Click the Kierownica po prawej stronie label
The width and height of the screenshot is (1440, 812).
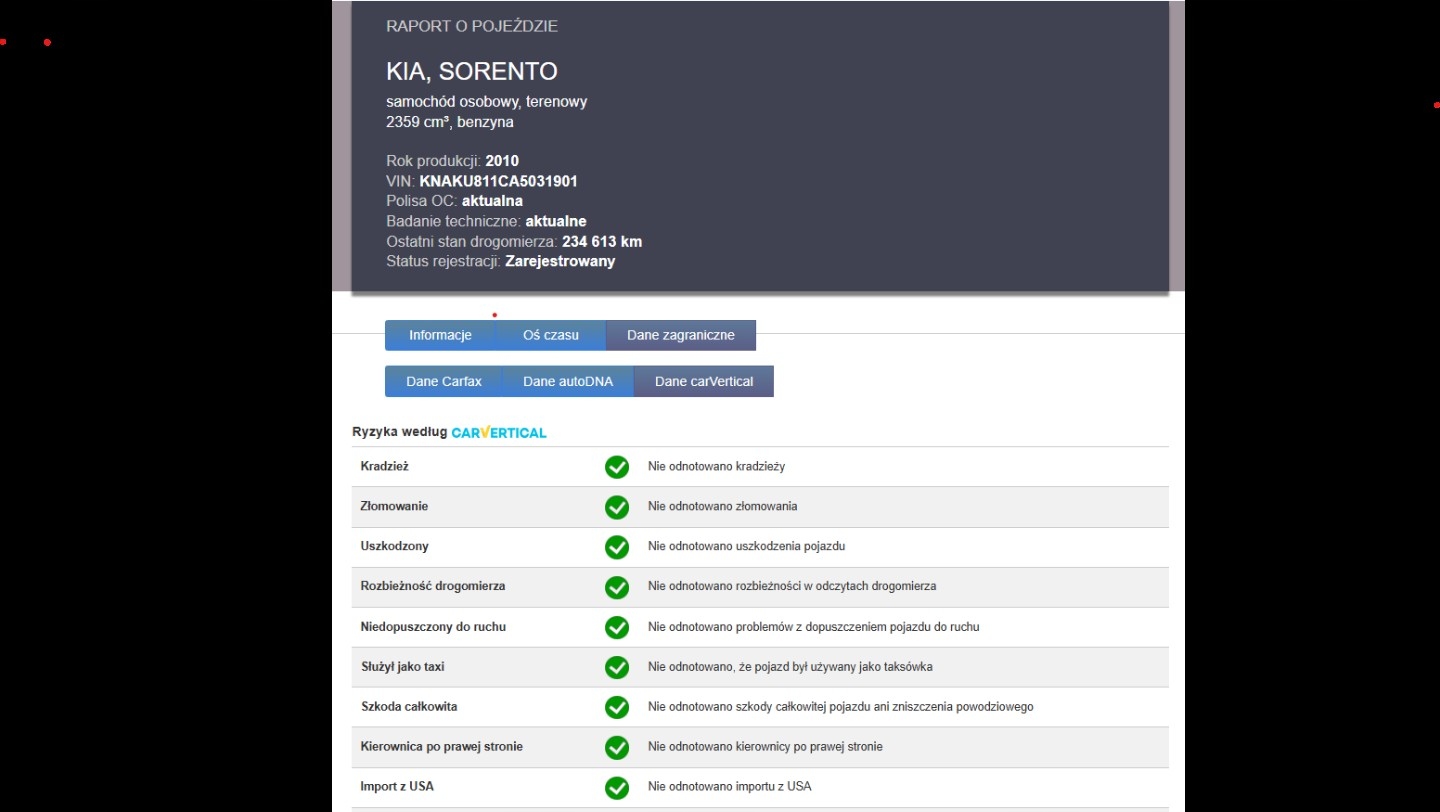click(441, 747)
